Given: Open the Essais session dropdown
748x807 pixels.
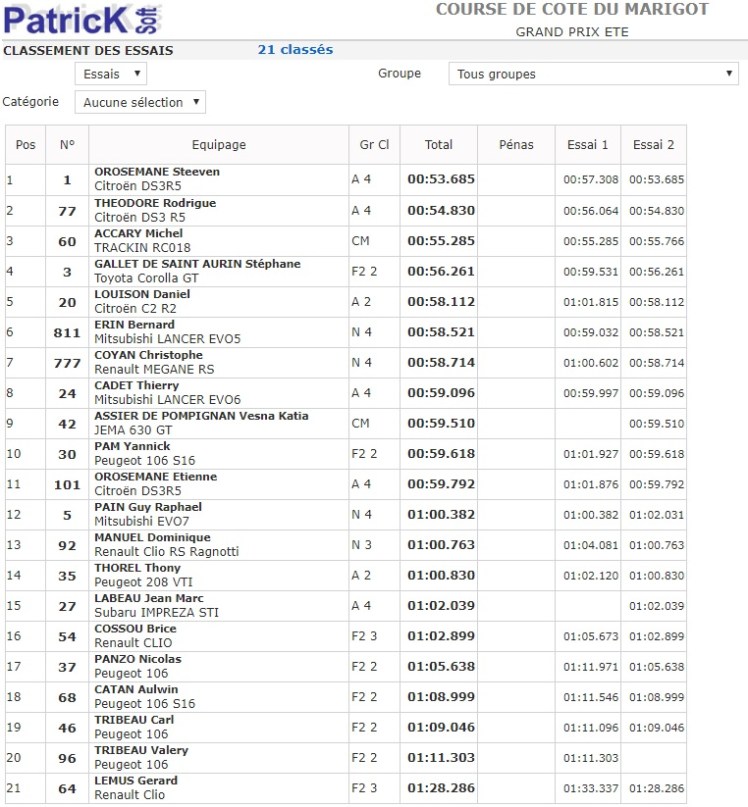Looking at the screenshot, I should (110, 74).
